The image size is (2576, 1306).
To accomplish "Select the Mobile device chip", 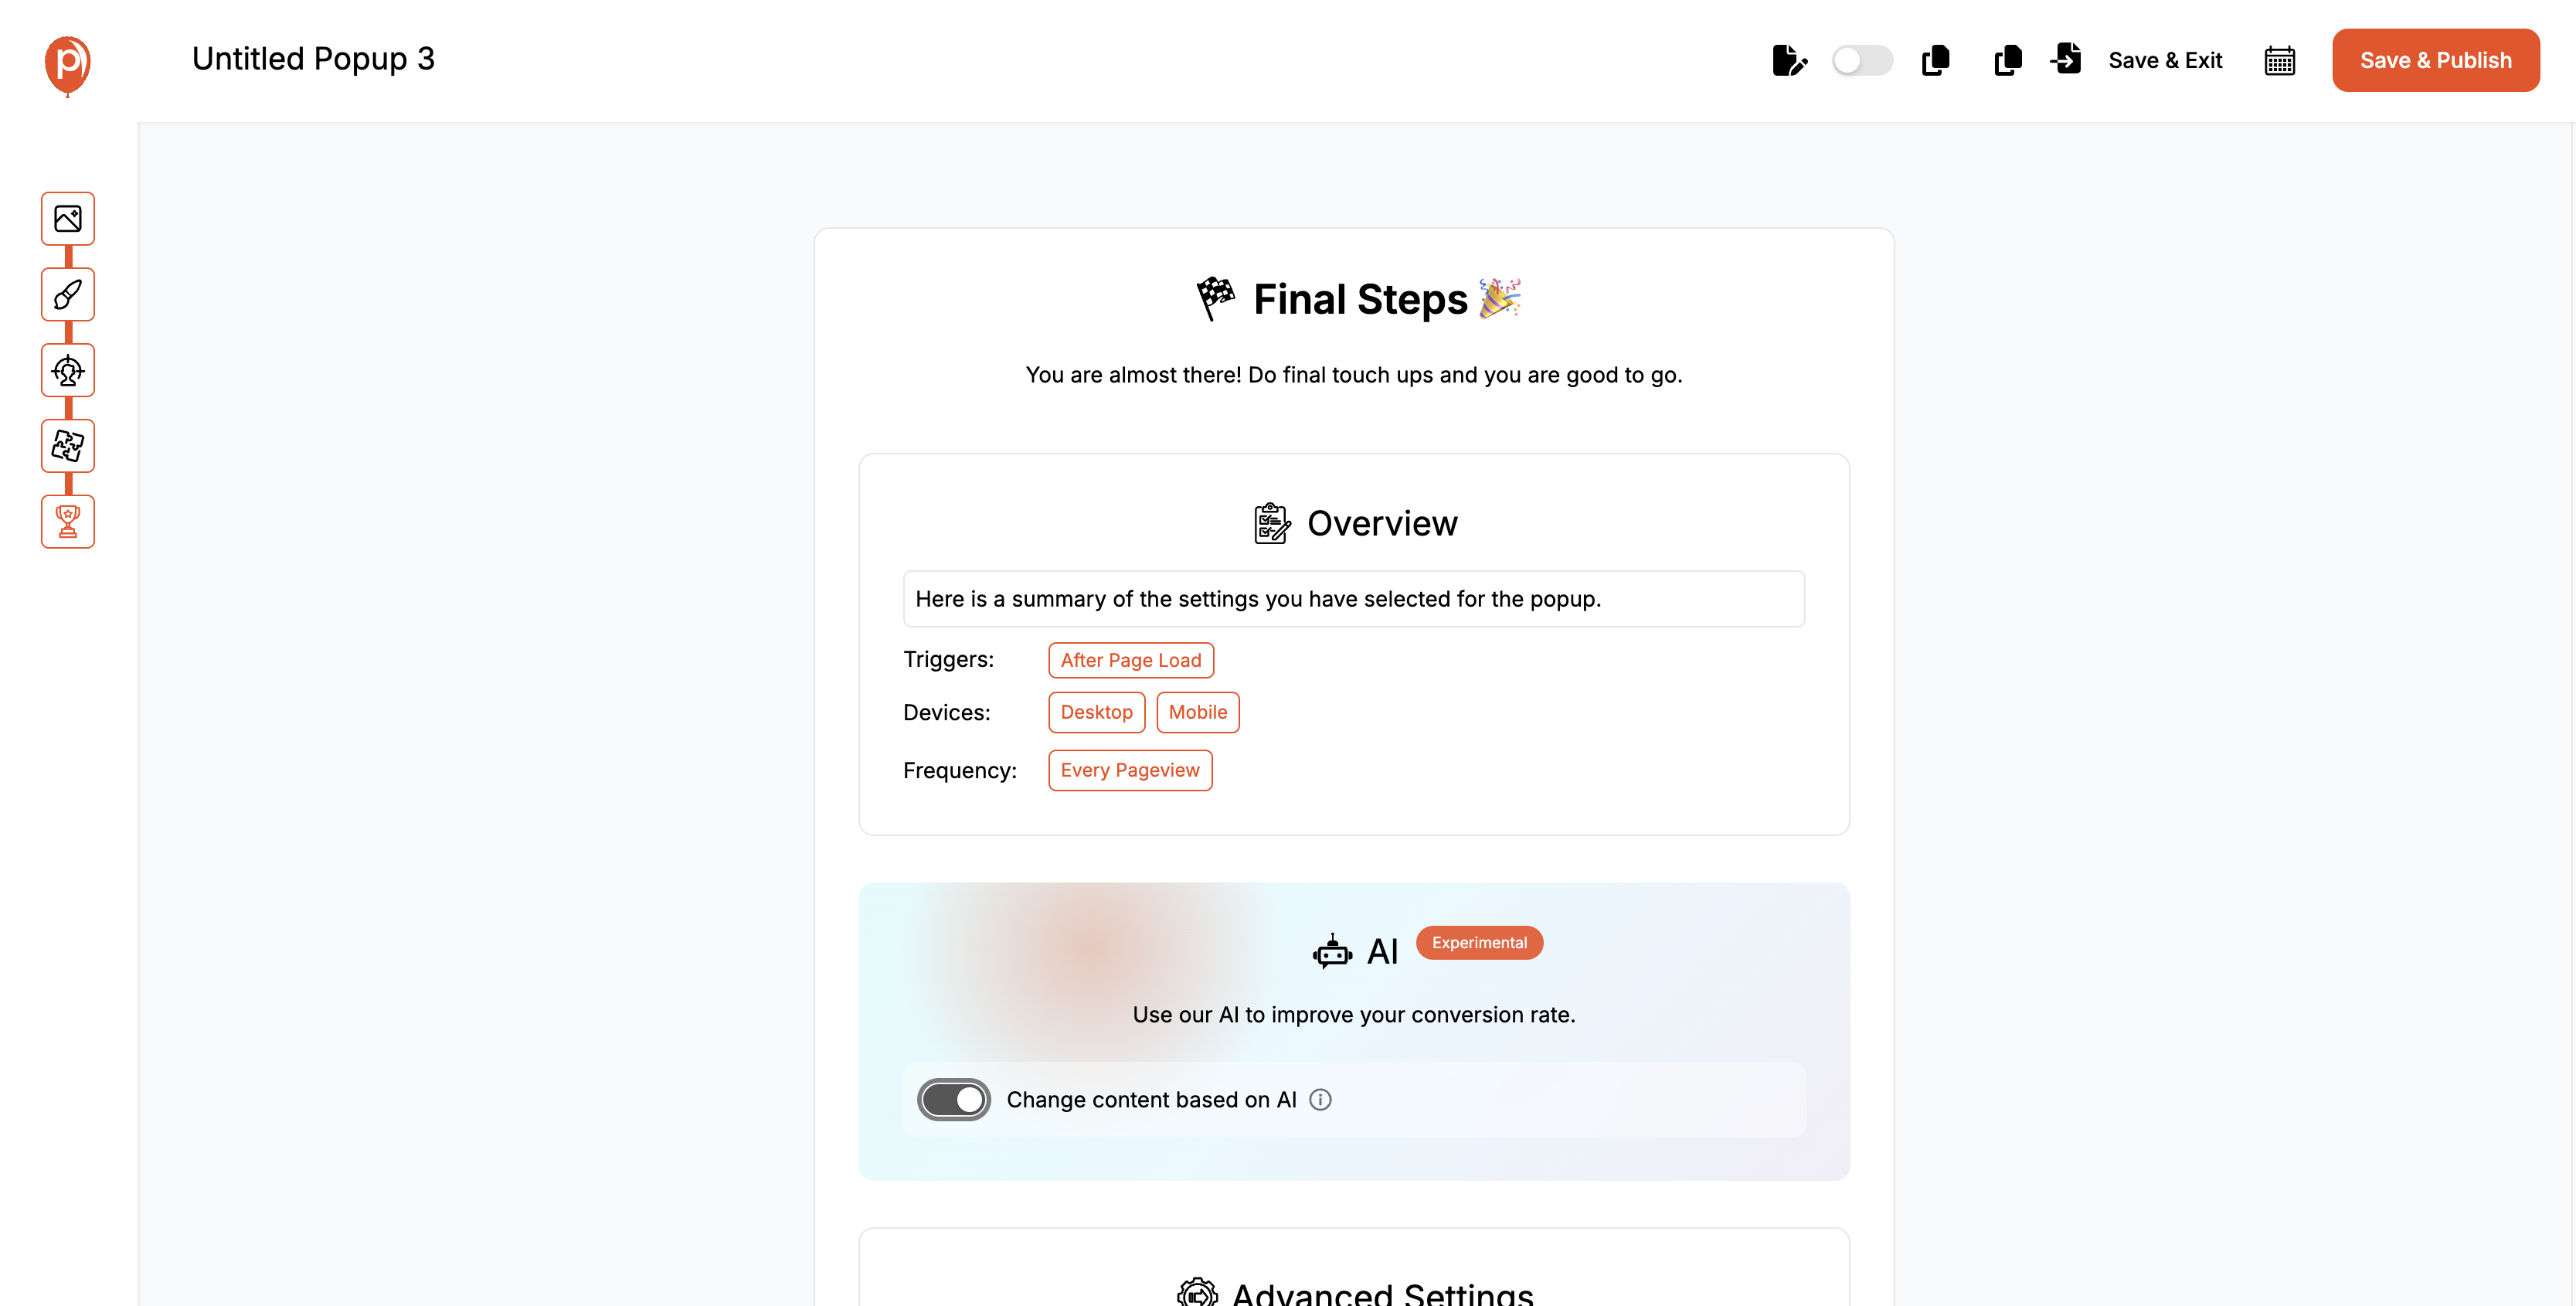I will 1197,712.
